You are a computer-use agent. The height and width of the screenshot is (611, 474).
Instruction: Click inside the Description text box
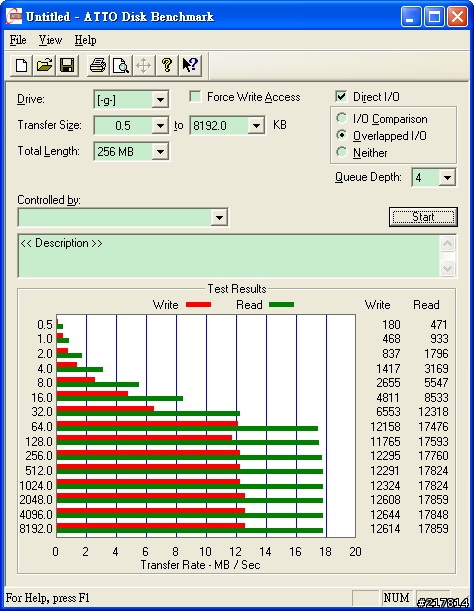coord(229,256)
